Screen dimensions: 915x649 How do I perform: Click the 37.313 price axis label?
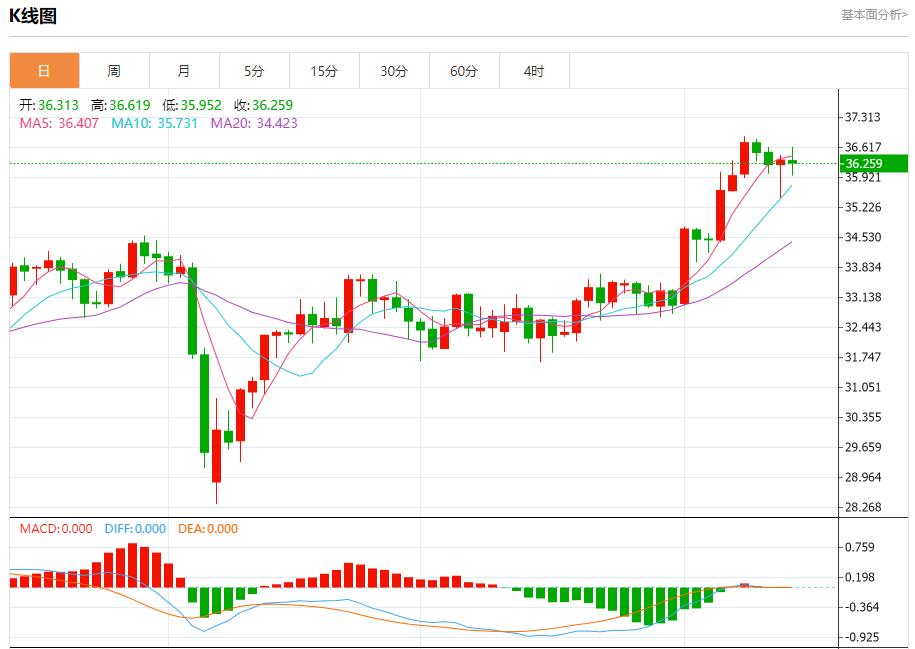(x=863, y=117)
